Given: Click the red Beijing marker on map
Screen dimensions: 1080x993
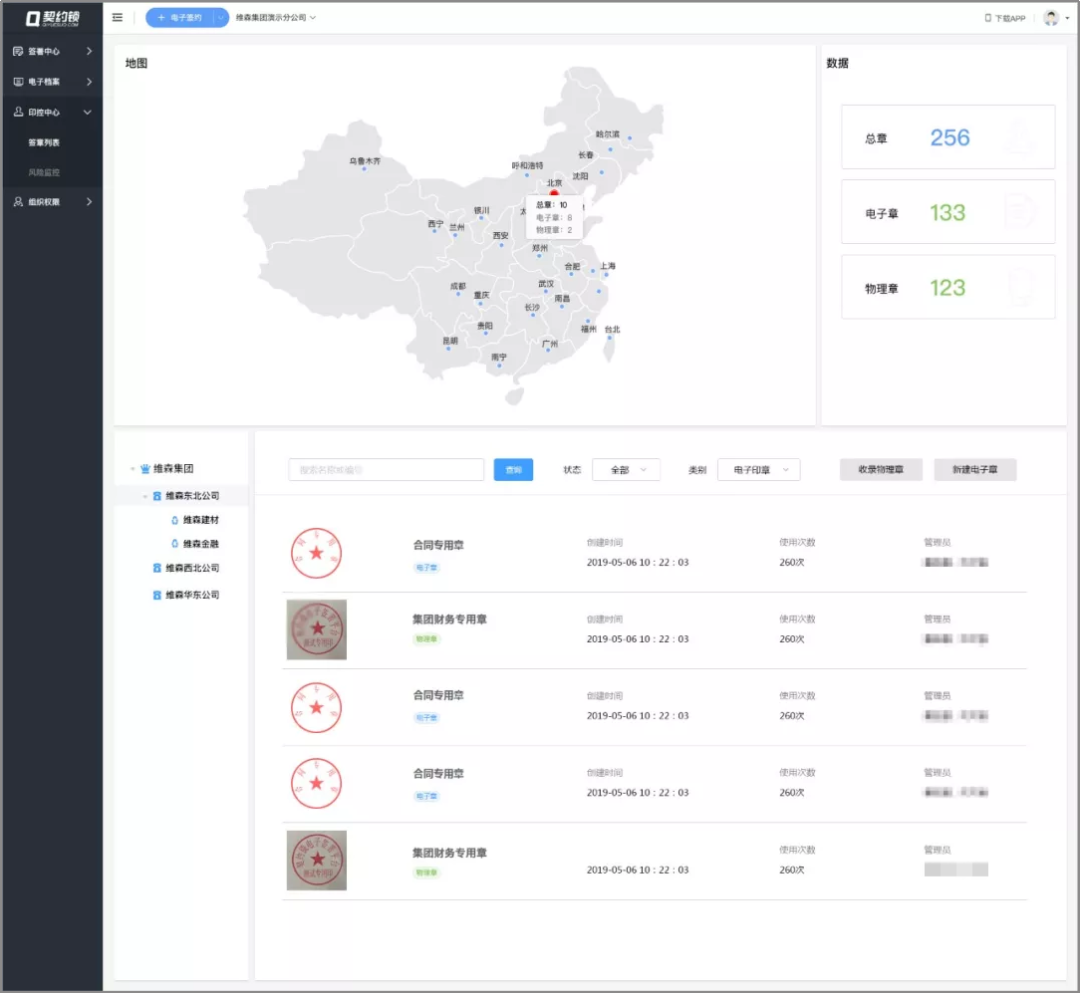Looking at the screenshot, I should 554,194.
